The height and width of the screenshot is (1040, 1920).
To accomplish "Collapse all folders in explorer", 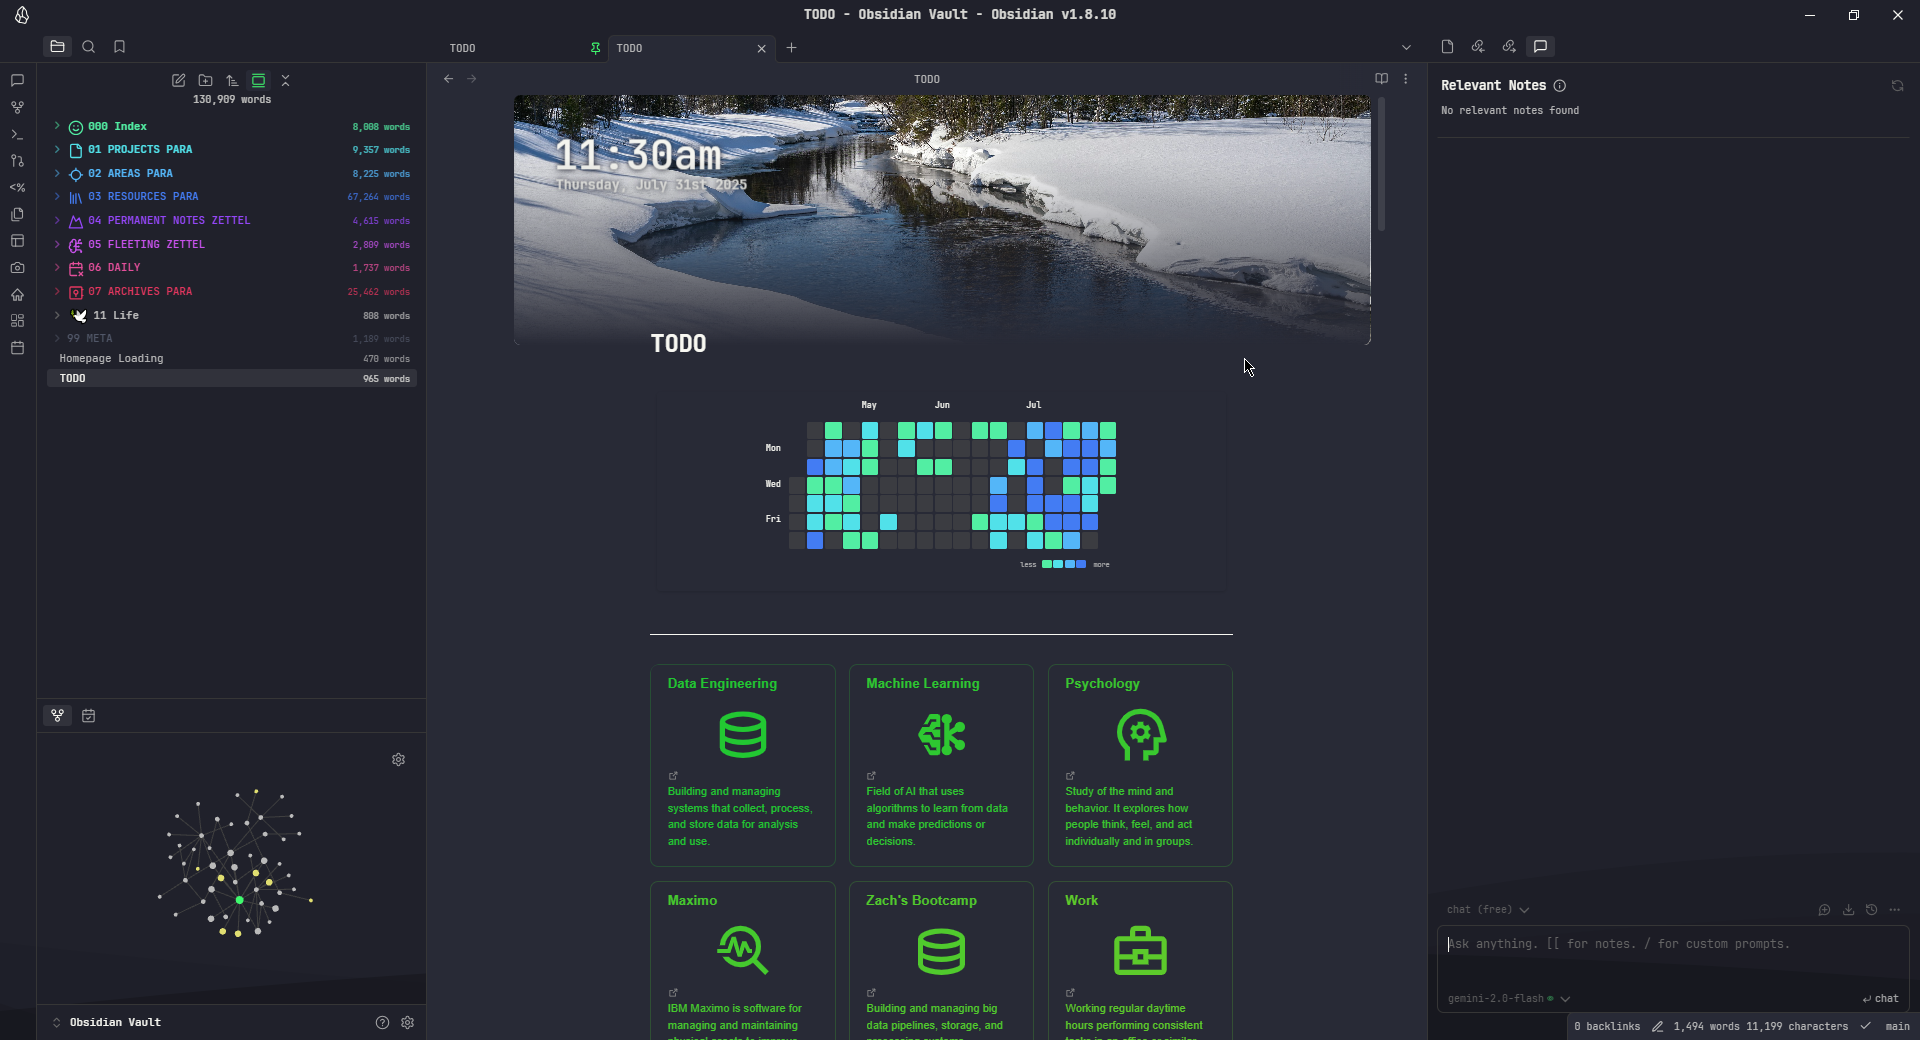I will point(285,80).
